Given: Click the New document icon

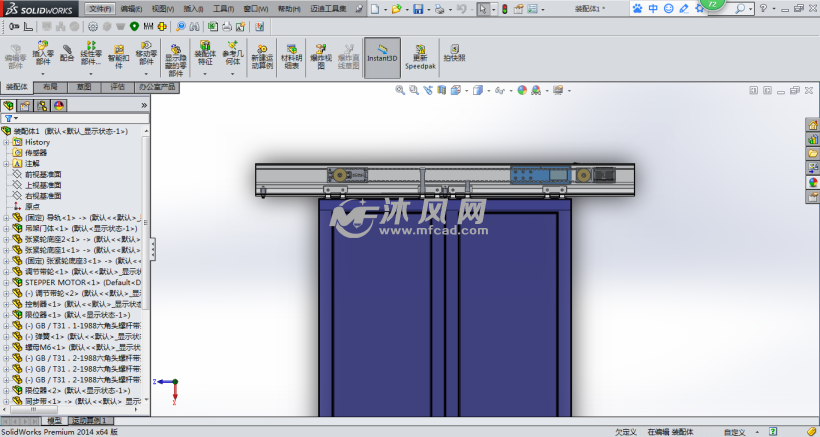Looking at the screenshot, I should pos(375,9).
